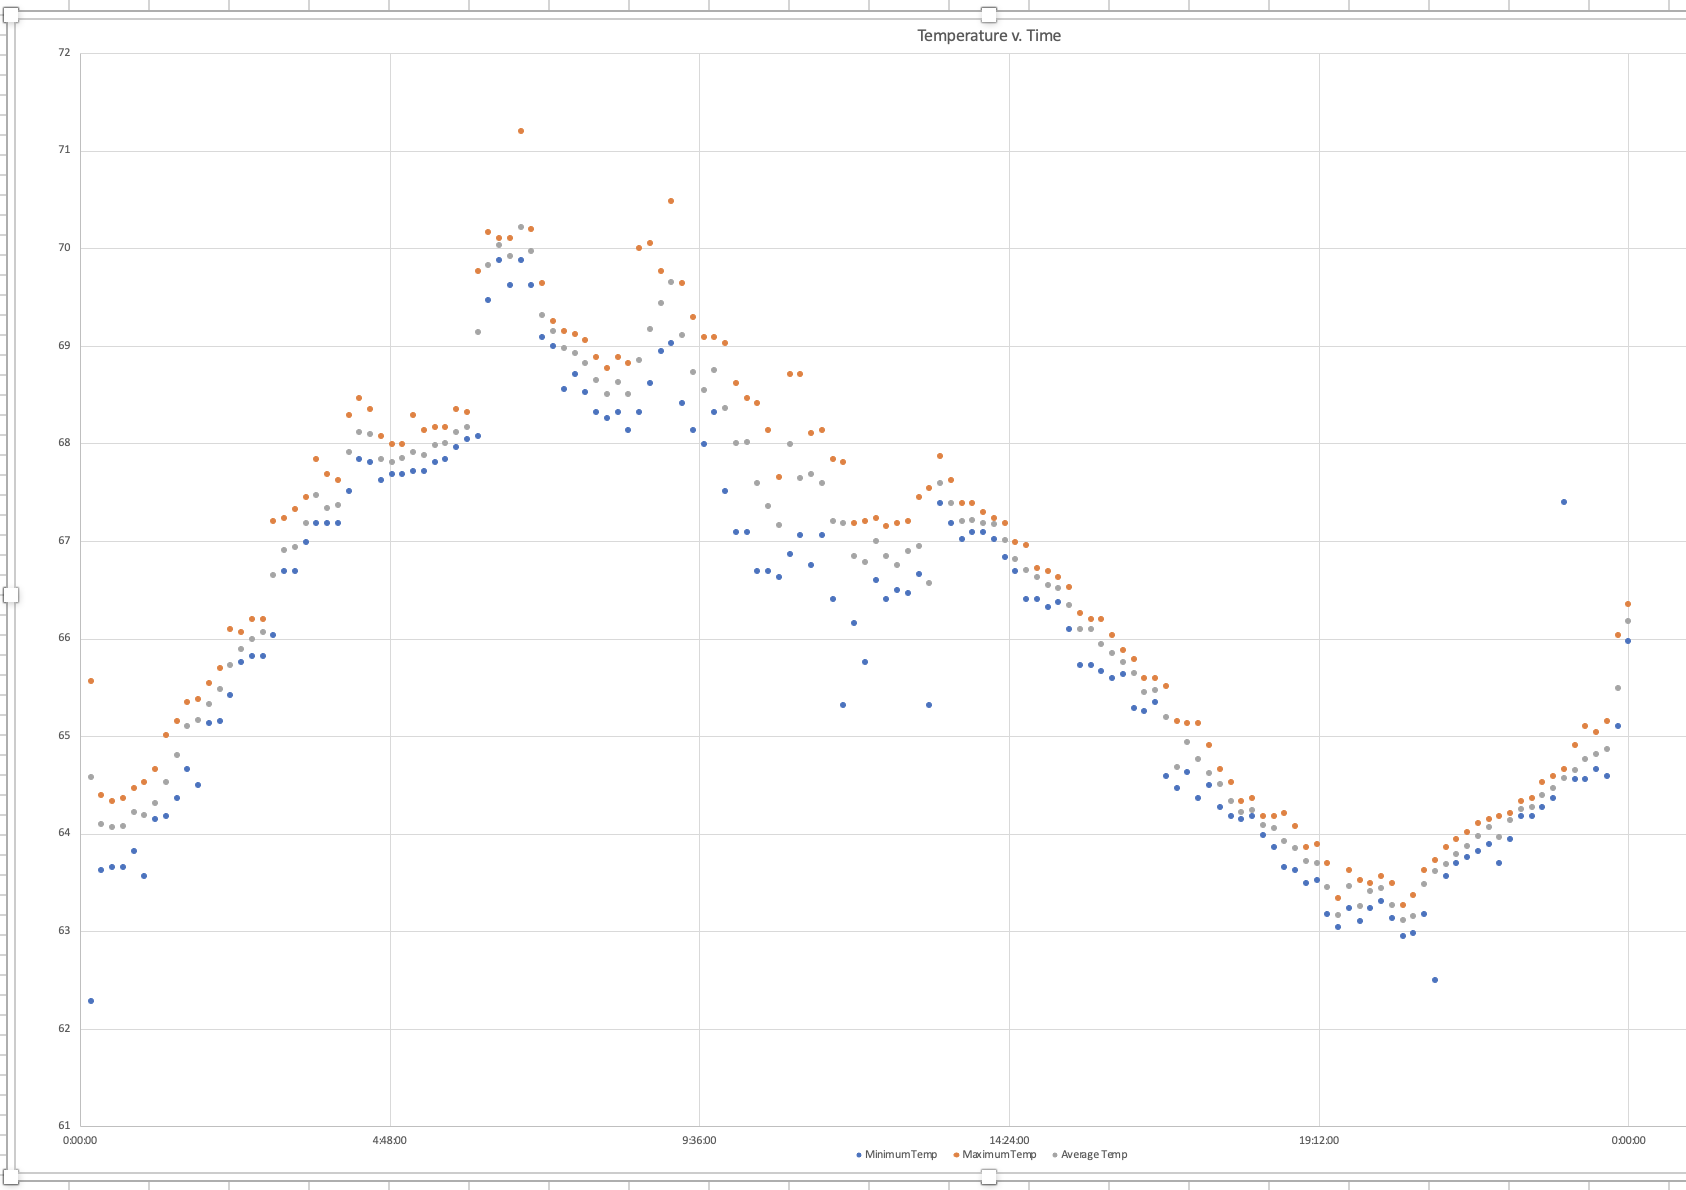Click the bottom-center chart resize handle
1686x1190 pixels.
click(989, 1177)
